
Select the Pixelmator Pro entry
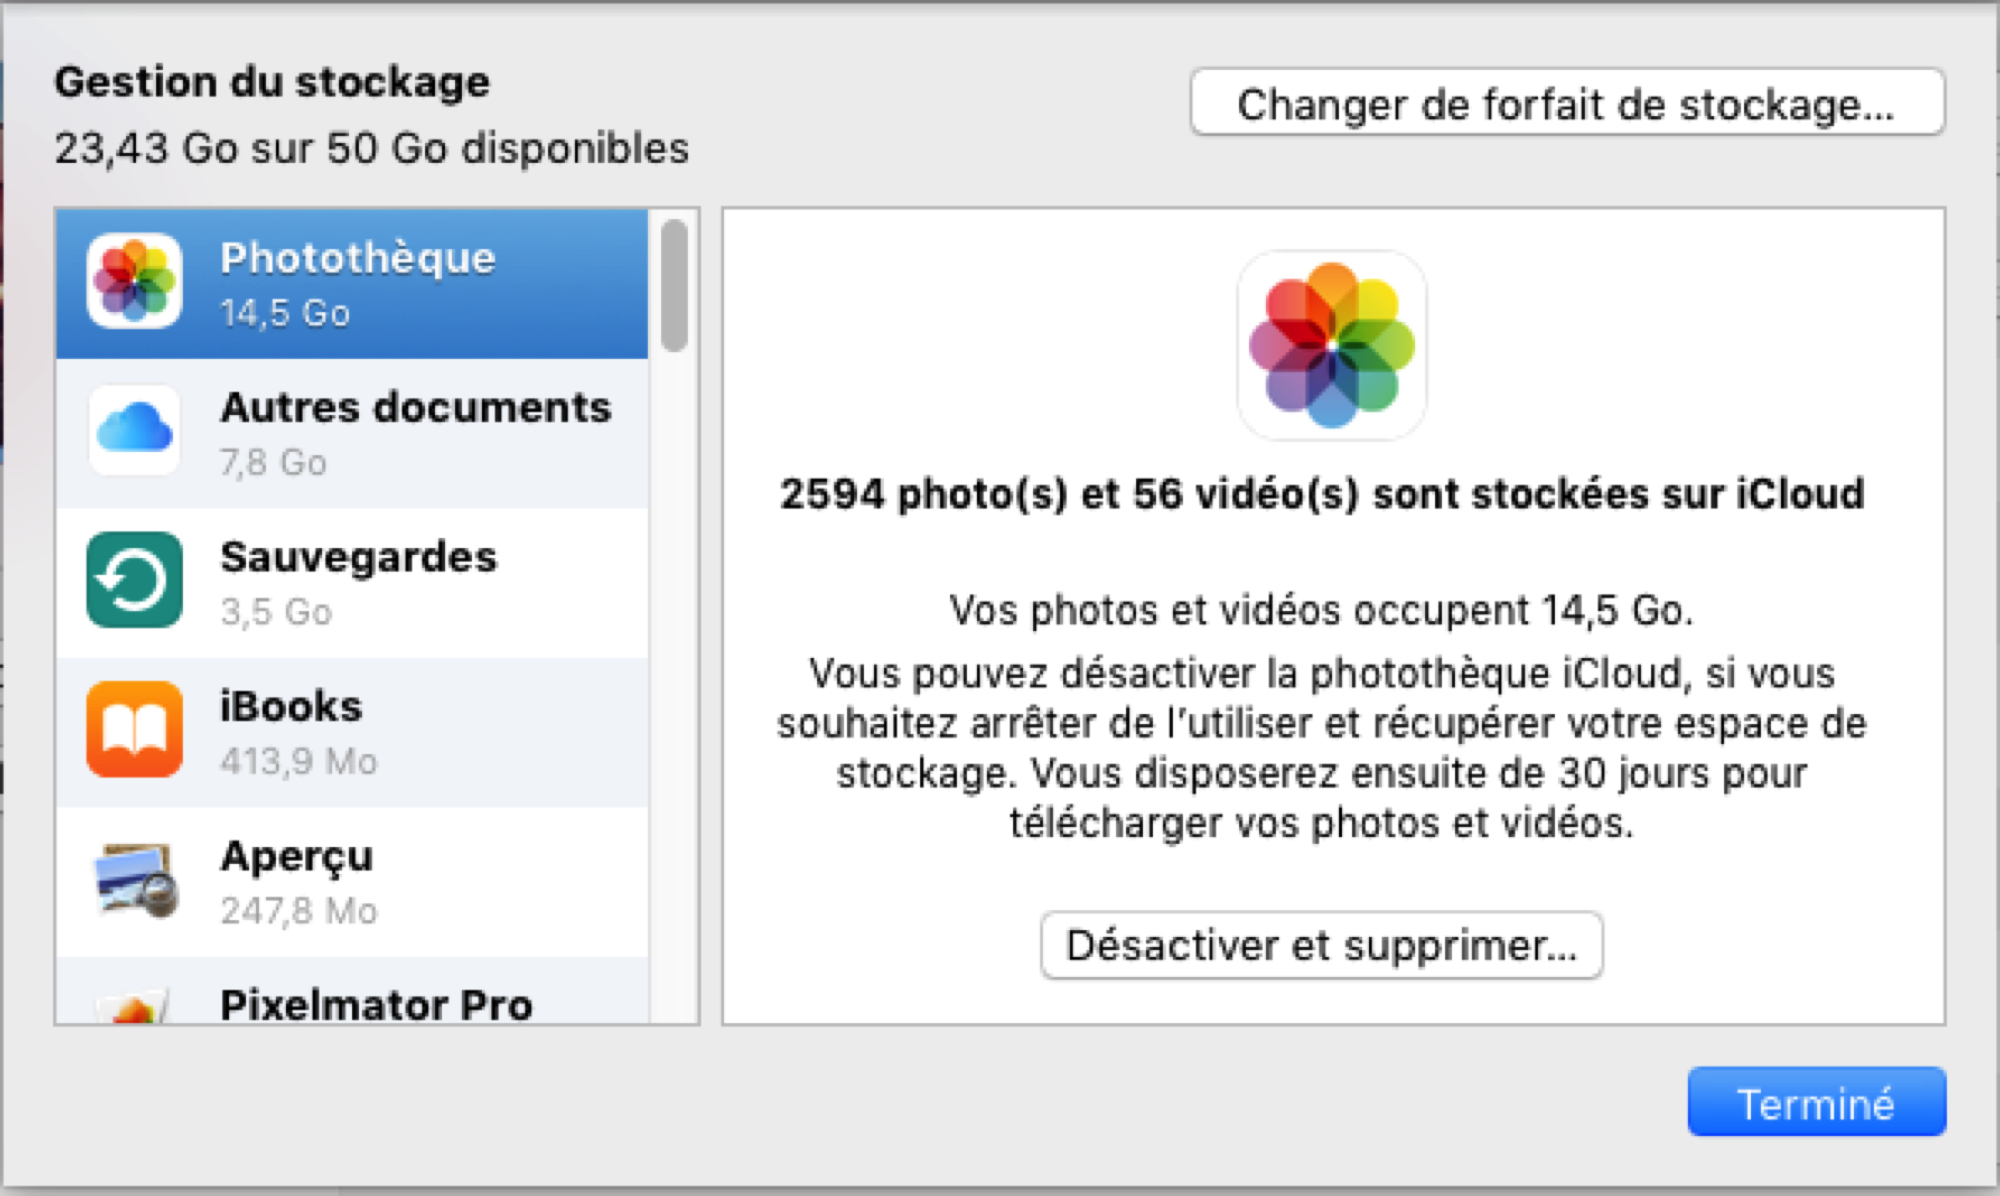click(x=352, y=991)
